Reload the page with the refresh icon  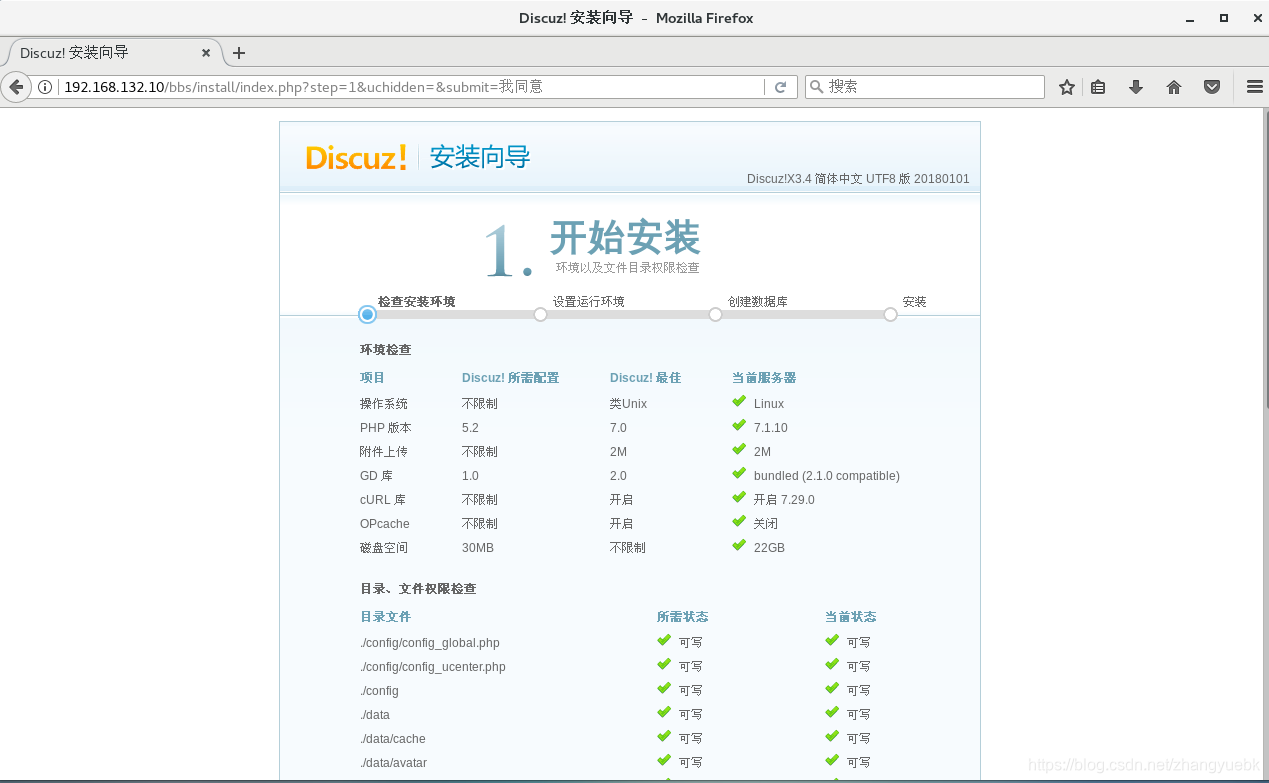tap(781, 87)
